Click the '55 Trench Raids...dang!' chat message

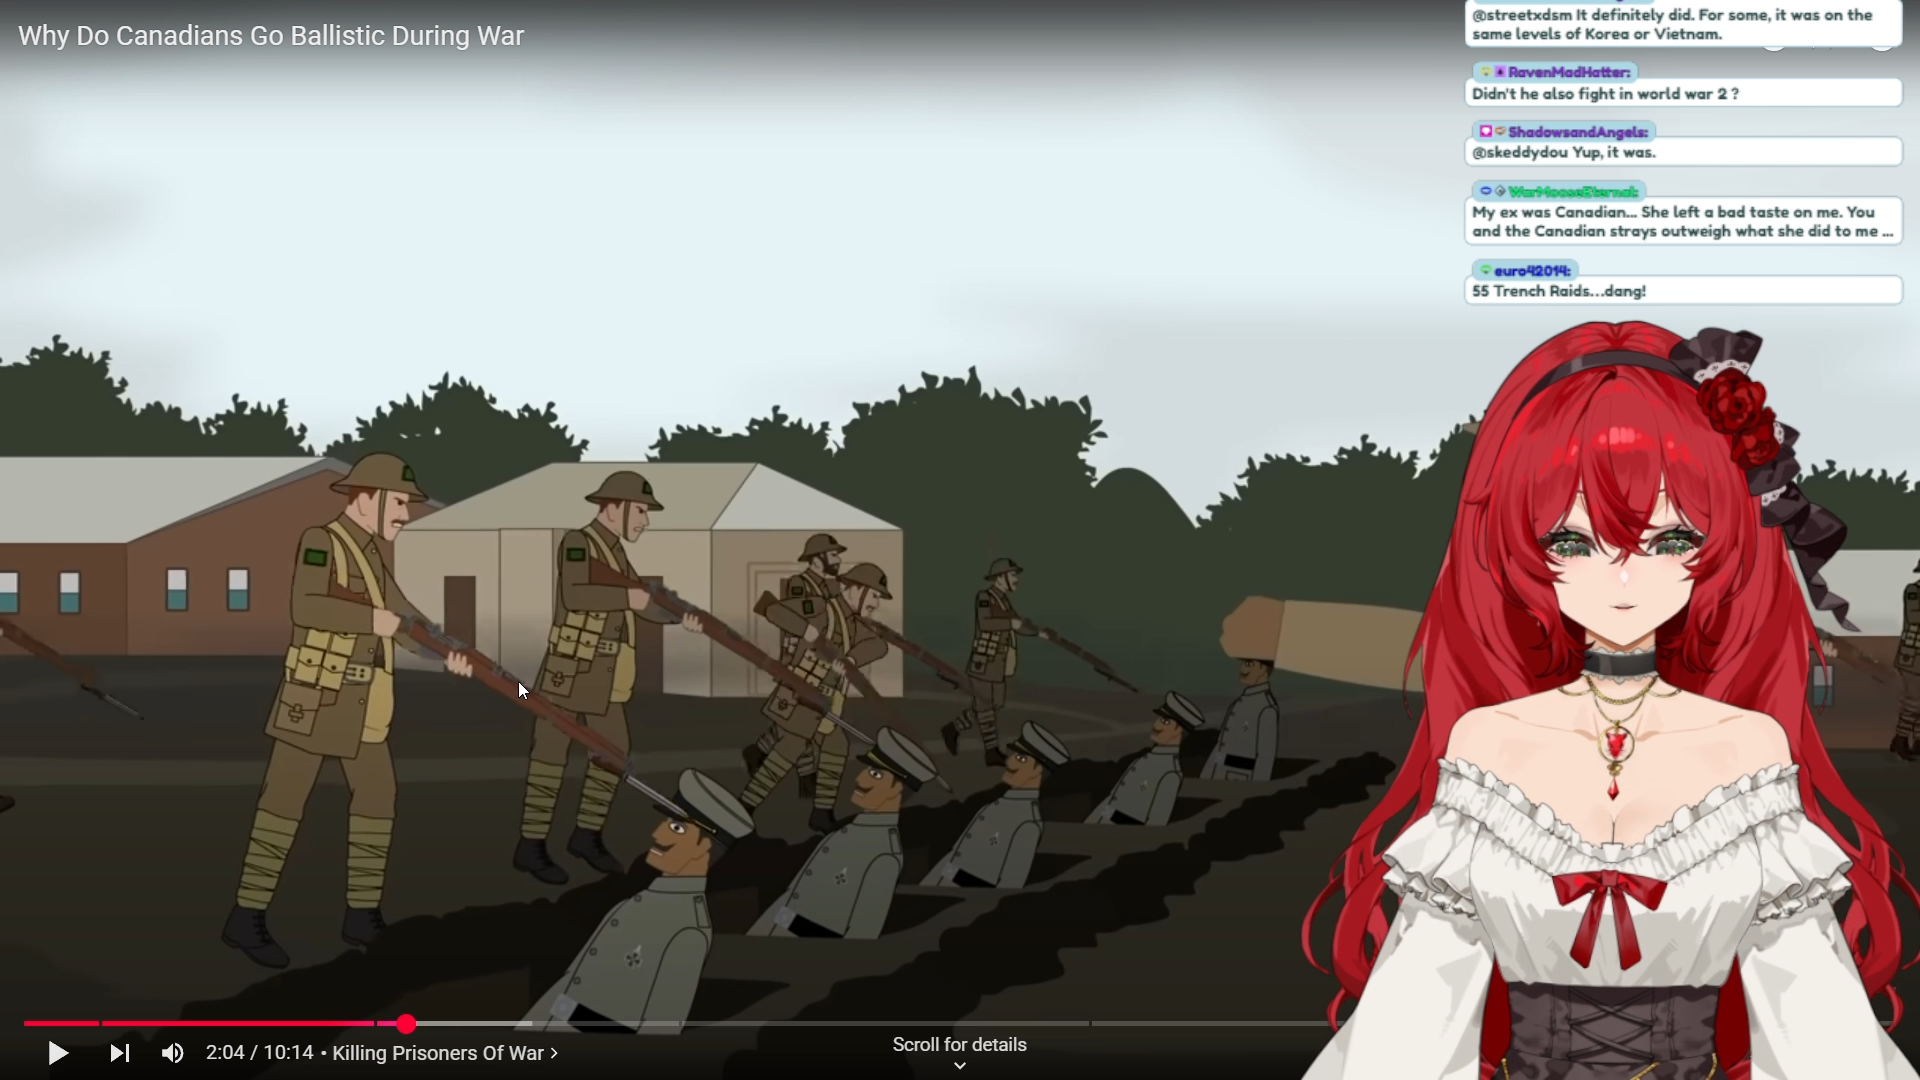coord(1683,291)
